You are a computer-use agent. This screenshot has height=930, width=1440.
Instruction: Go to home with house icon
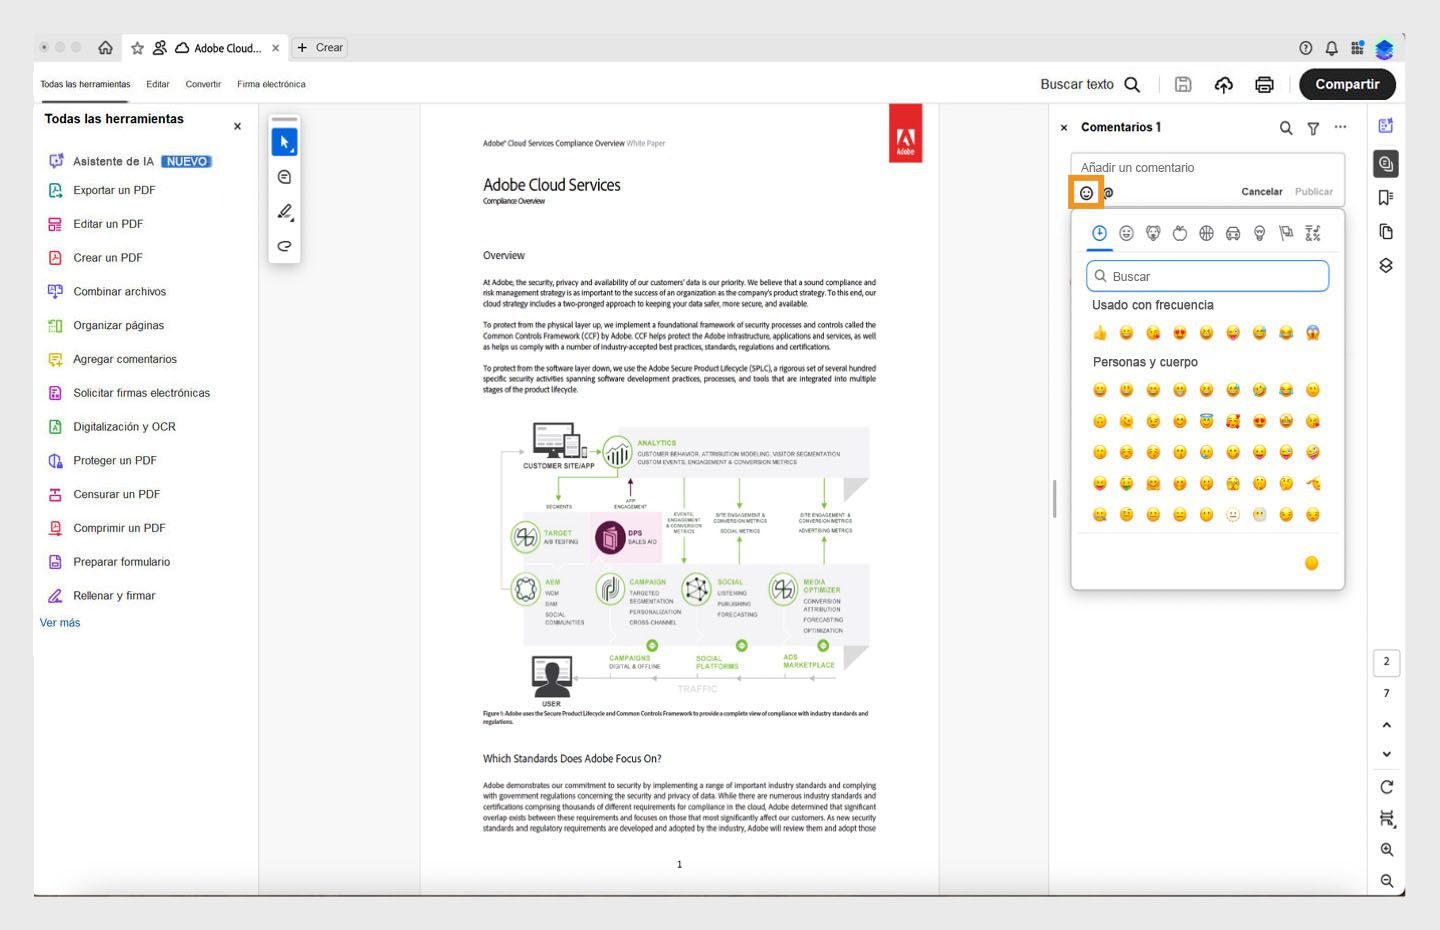pos(105,48)
